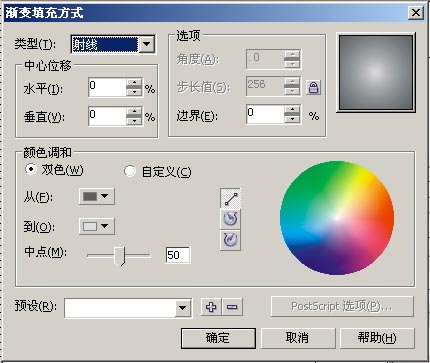Increase 边界 value with up arrow

click(292, 110)
